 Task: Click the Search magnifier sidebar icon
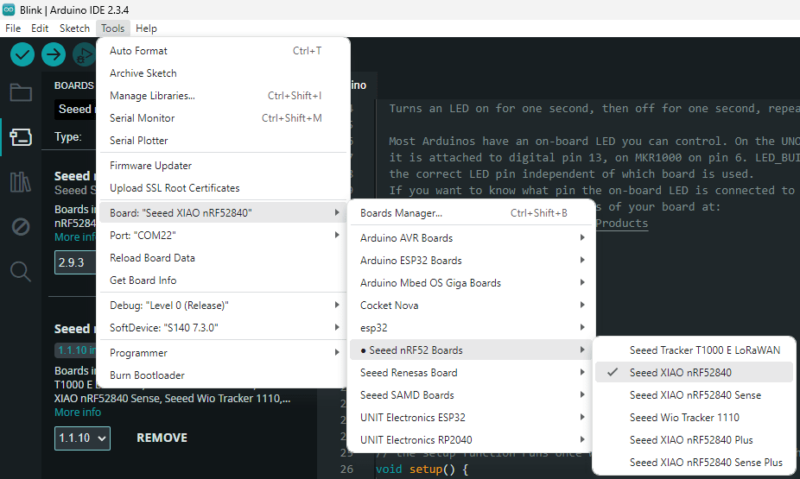[21, 271]
